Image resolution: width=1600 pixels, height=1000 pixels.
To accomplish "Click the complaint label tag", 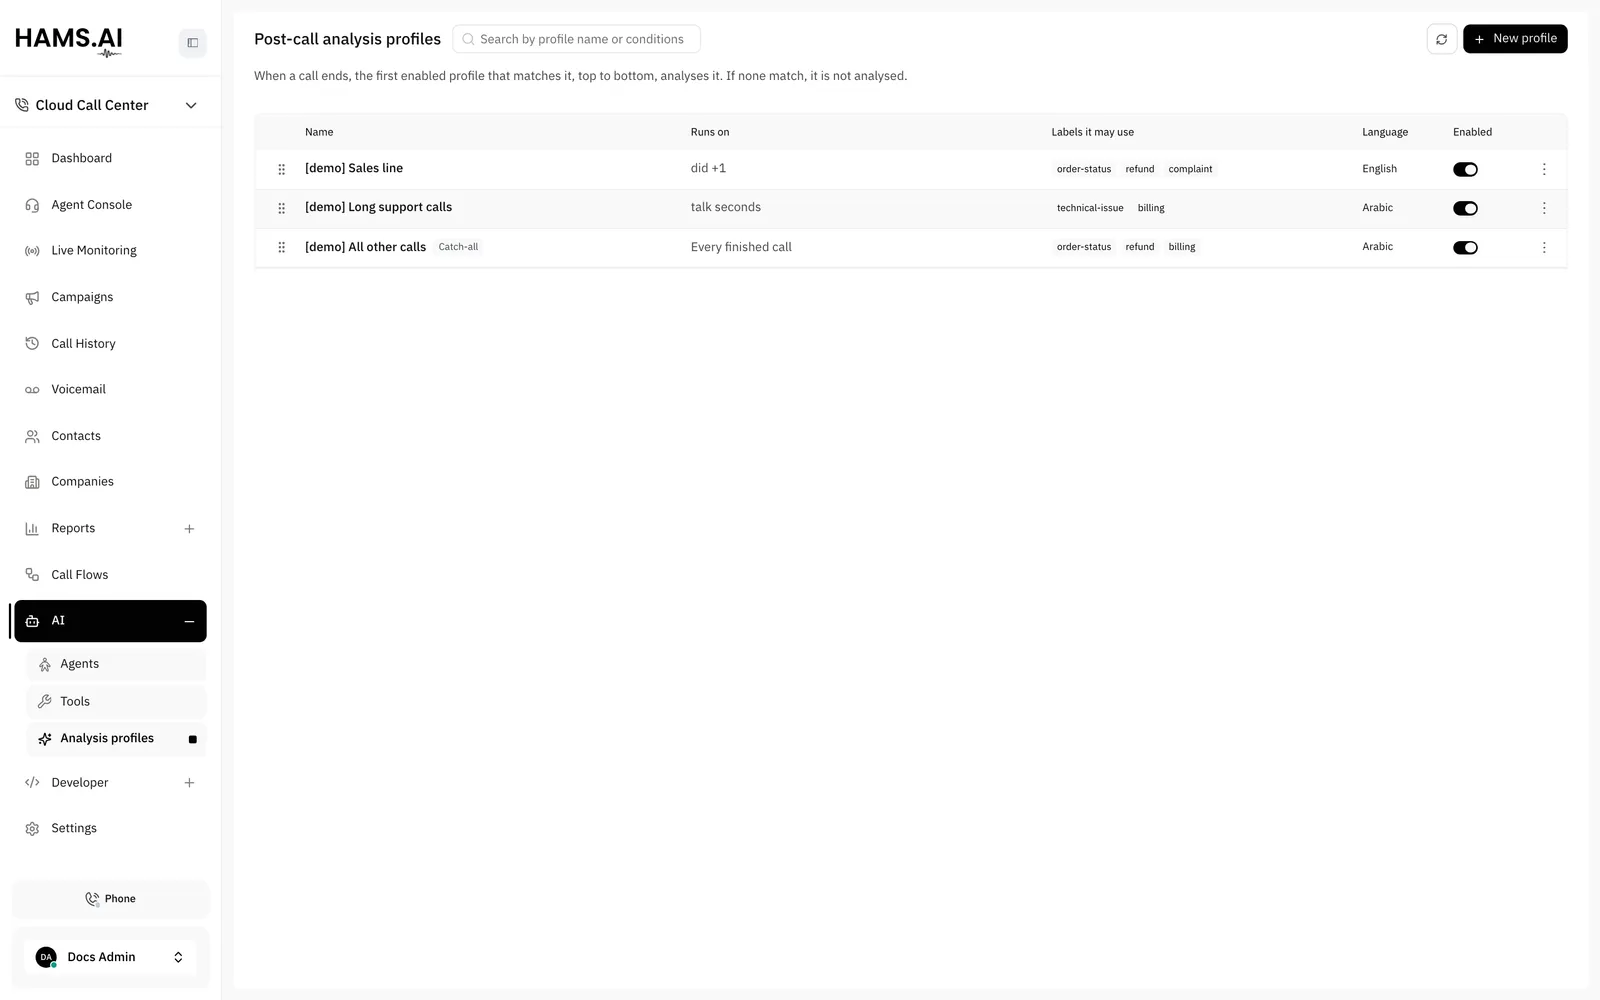I will (1190, 169).
